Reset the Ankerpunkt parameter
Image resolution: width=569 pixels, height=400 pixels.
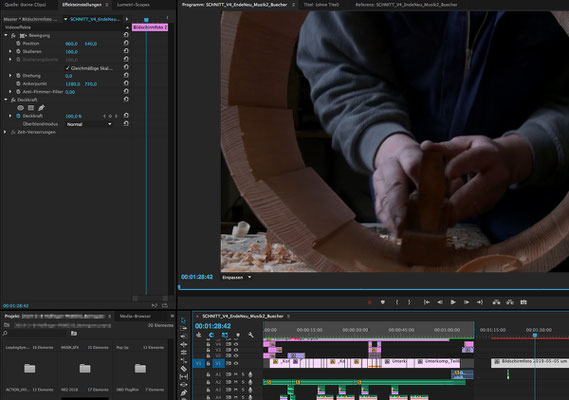pos(126,83)
